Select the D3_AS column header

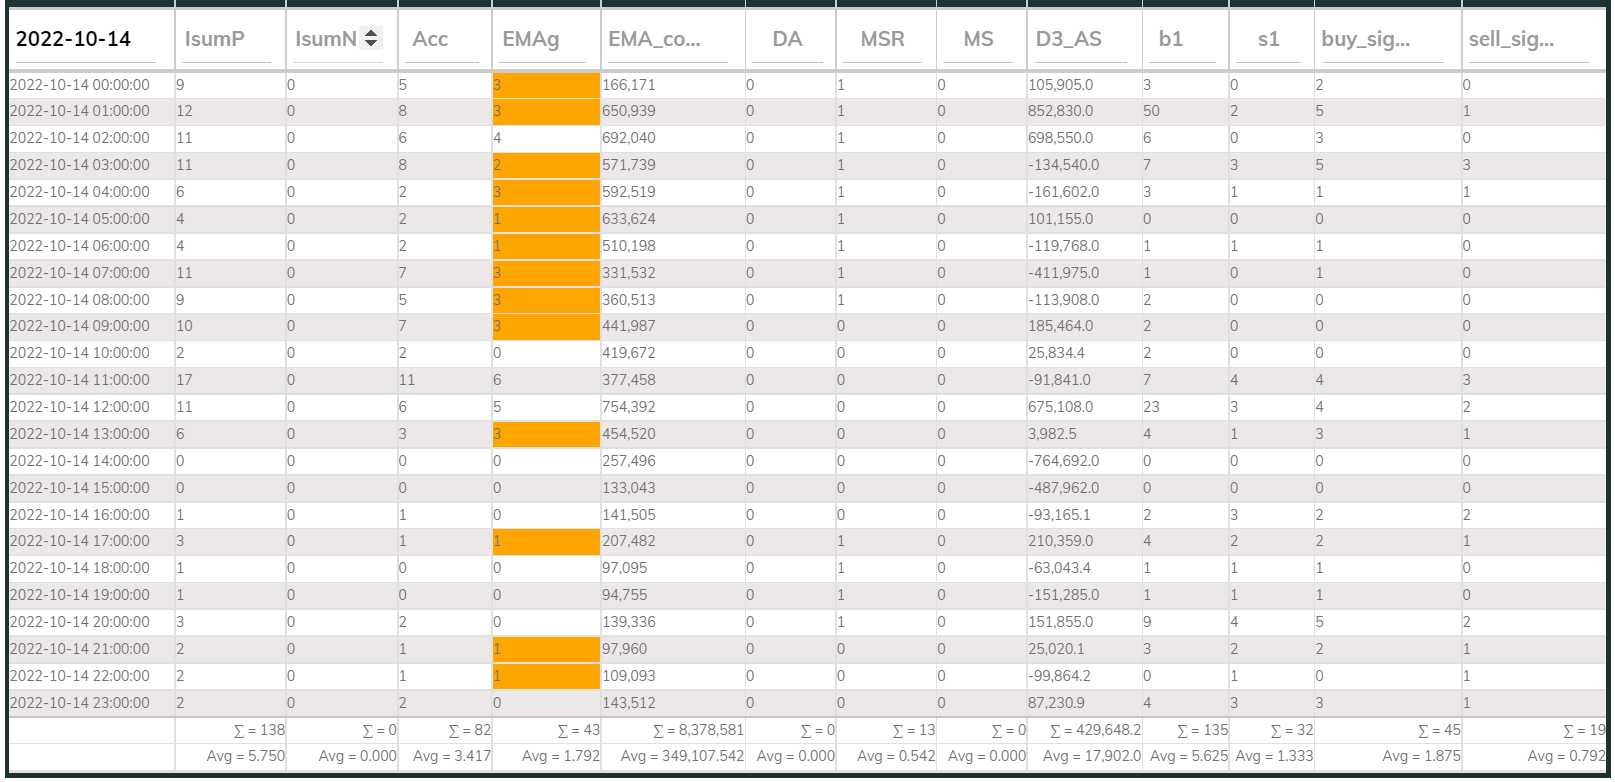(1068, 39)
